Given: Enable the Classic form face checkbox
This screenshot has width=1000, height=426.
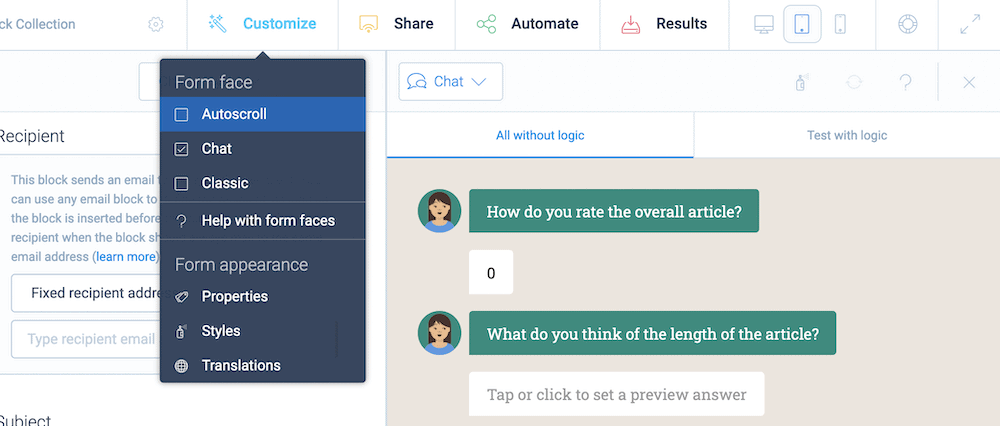Looking at the screenshot, I should click(182, 184).
